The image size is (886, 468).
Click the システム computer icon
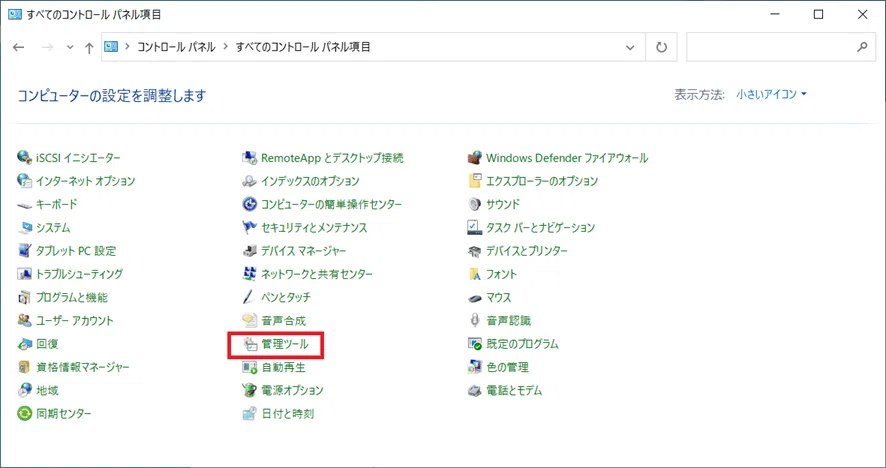tap(24, 228)
